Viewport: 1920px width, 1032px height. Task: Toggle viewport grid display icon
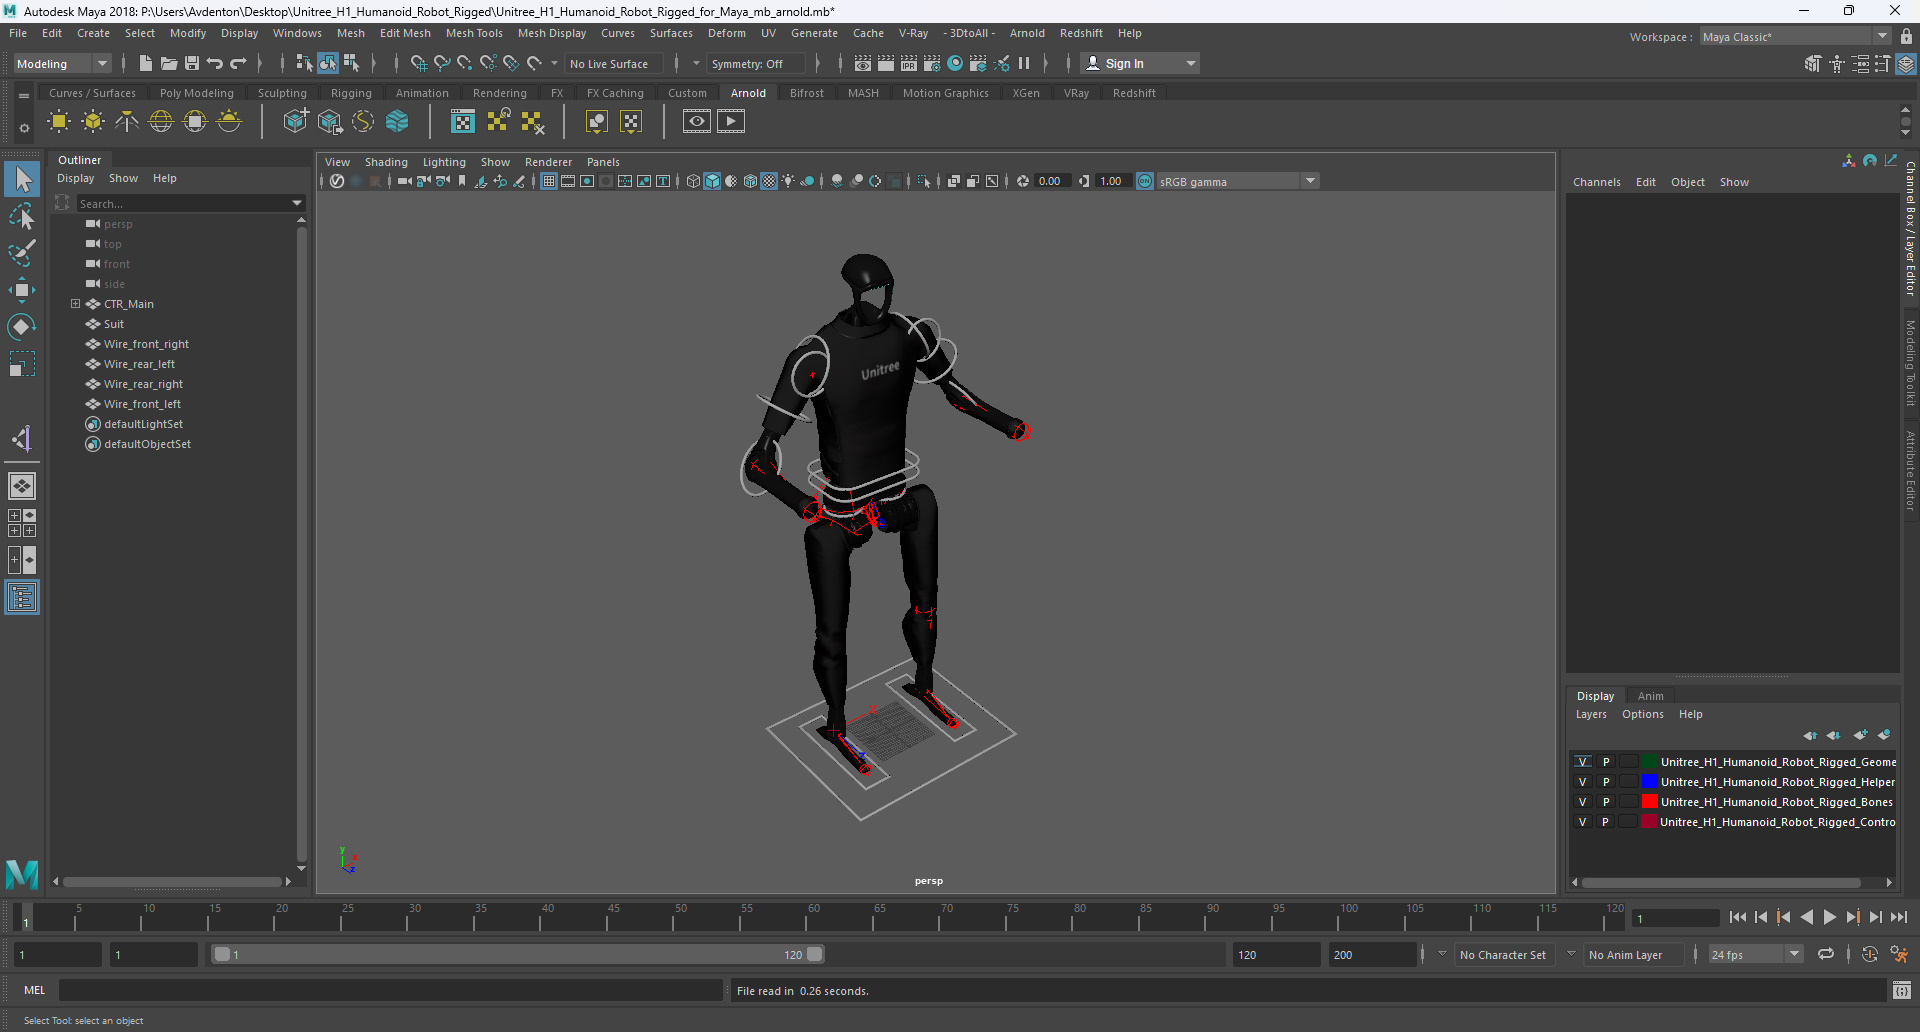click(549, 181)
